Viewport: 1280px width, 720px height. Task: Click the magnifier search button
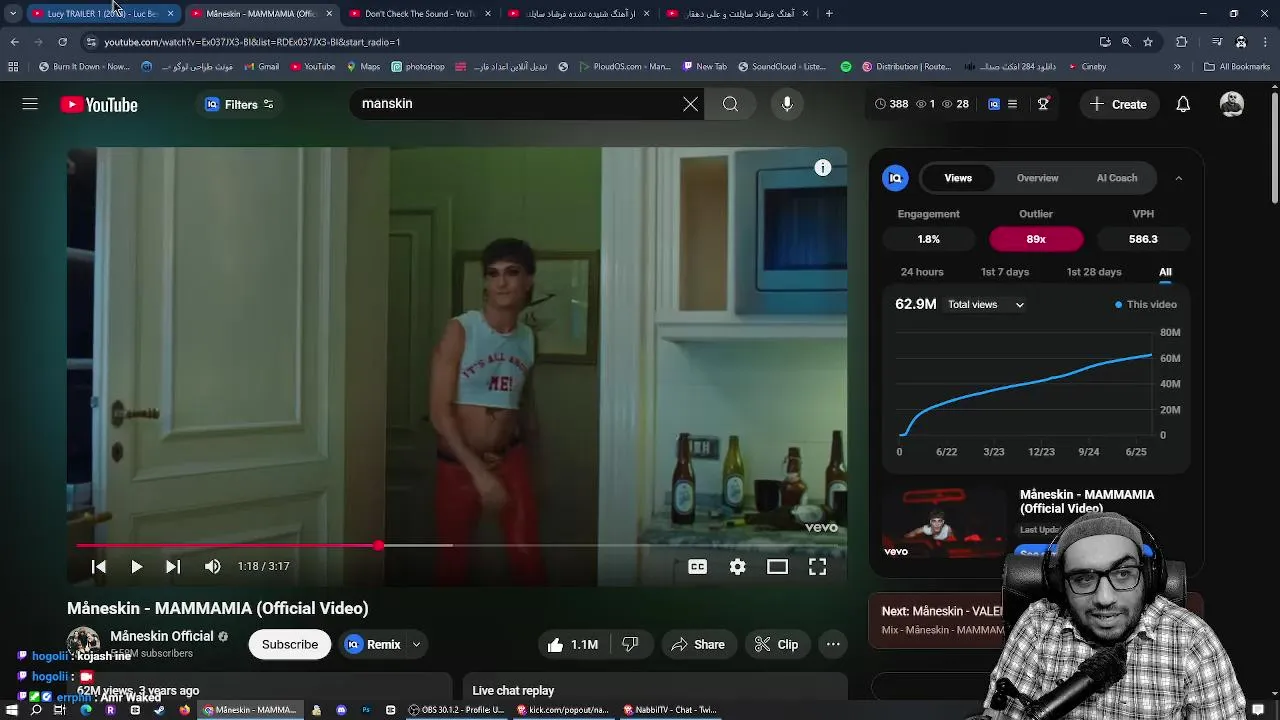click(x=730, y=104)
